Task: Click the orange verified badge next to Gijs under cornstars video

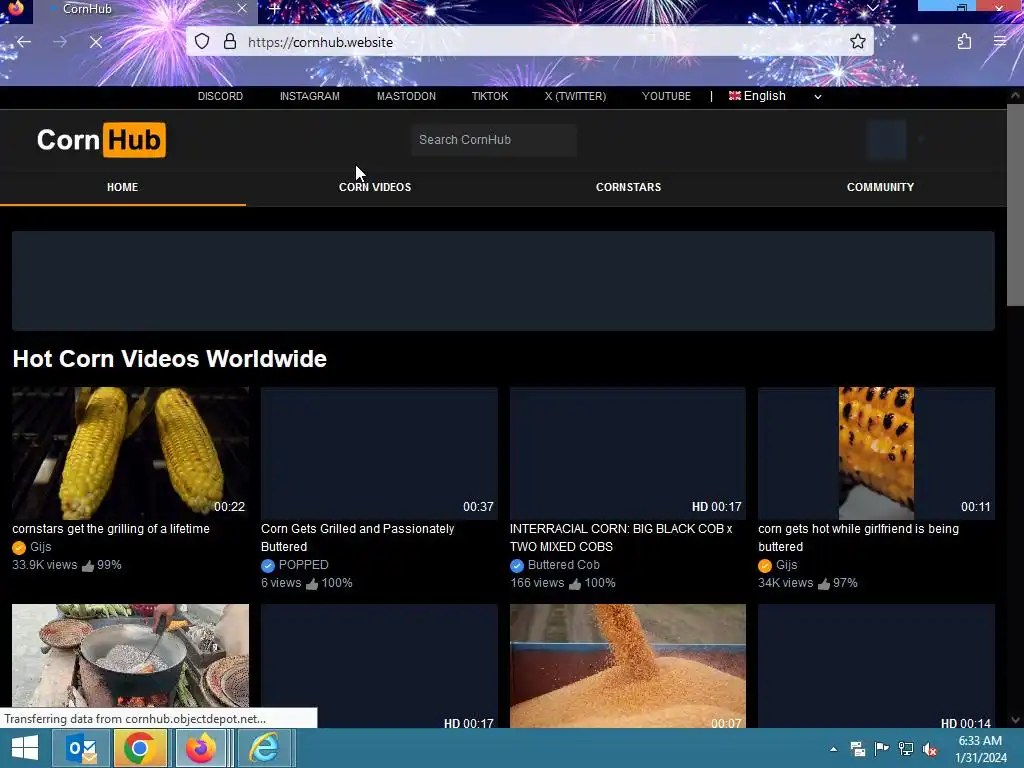Action: 19,548
